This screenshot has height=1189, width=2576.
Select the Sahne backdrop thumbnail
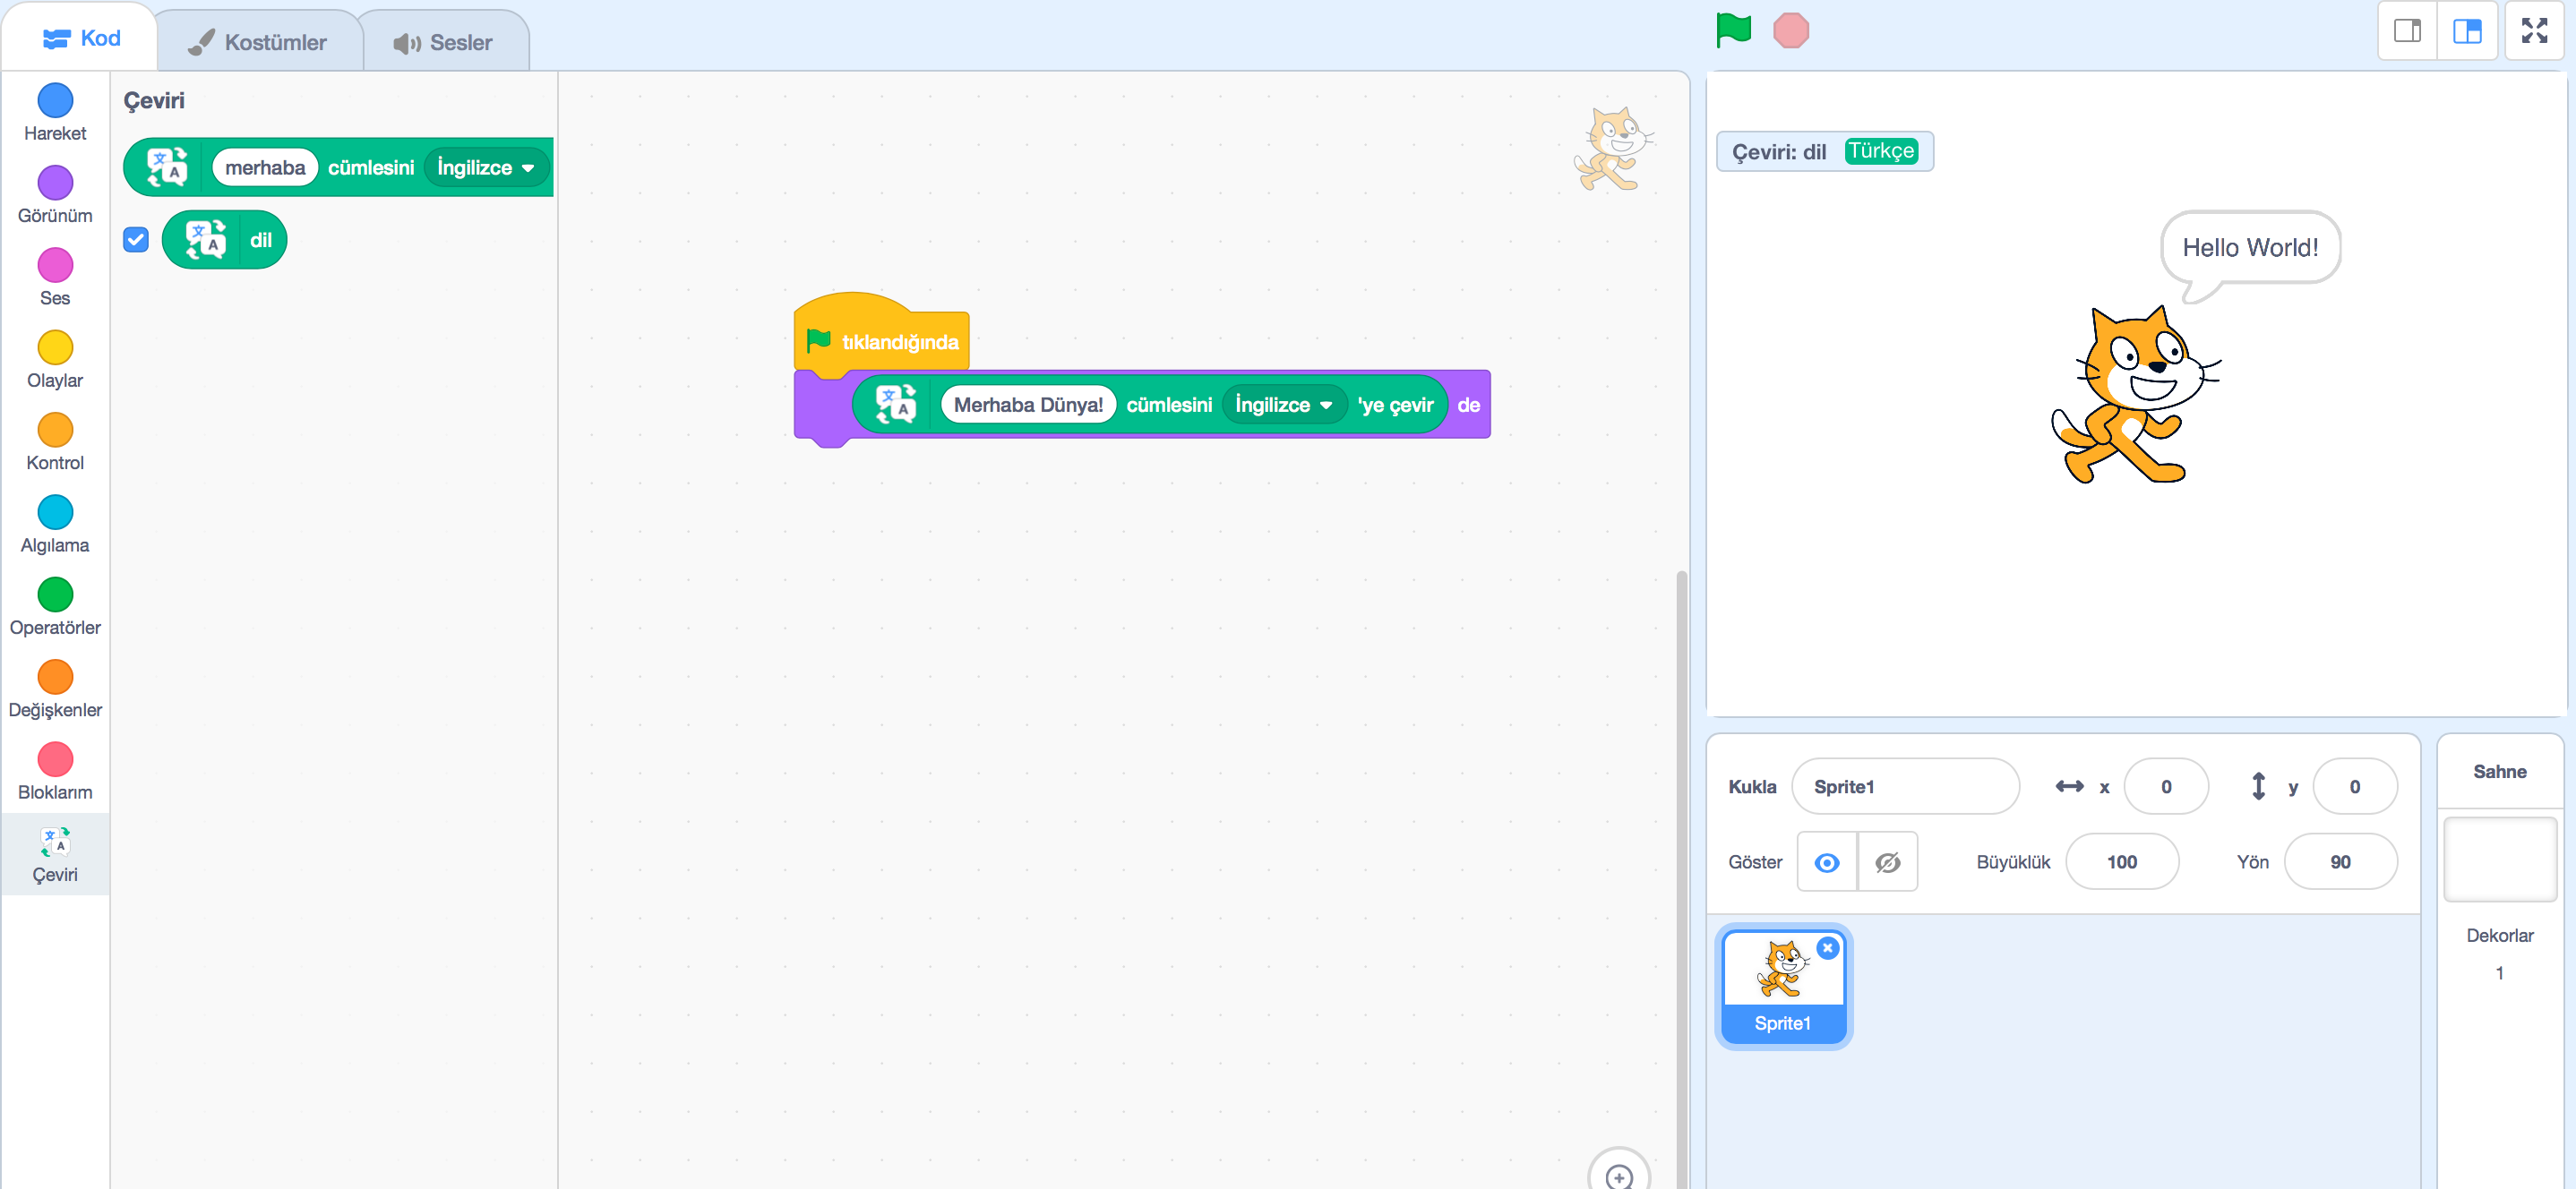point(2499,860)
